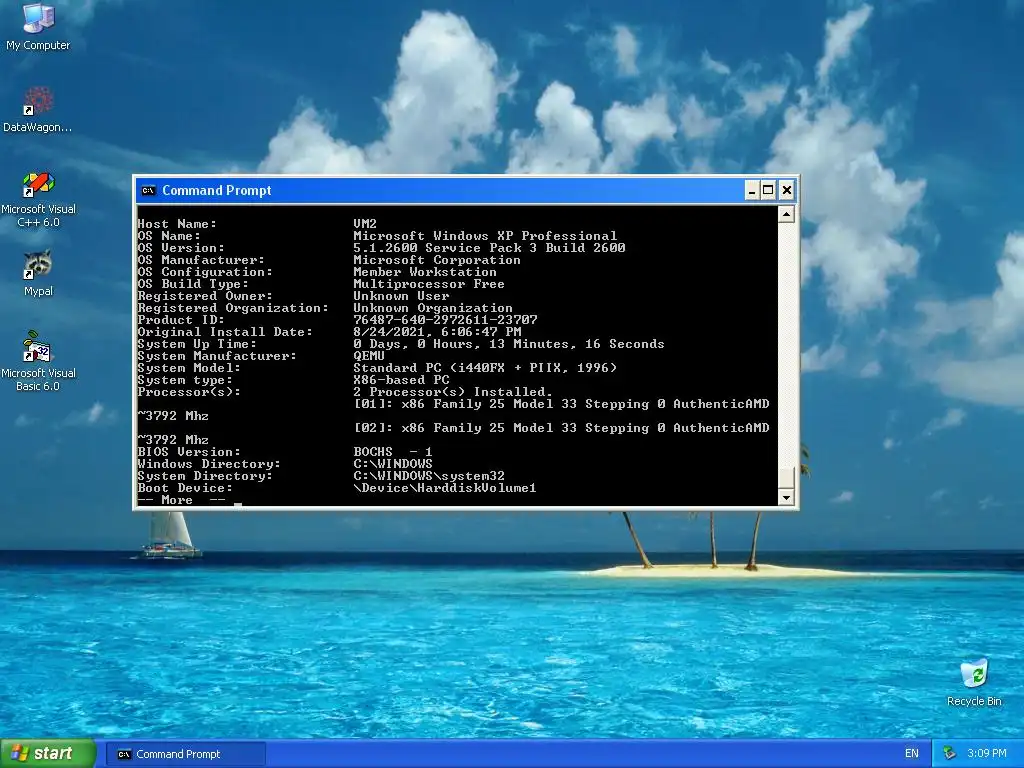This screenshot has width=1024, height=768.
Task: Click the system tray network icon
Action: coord(950,754)
